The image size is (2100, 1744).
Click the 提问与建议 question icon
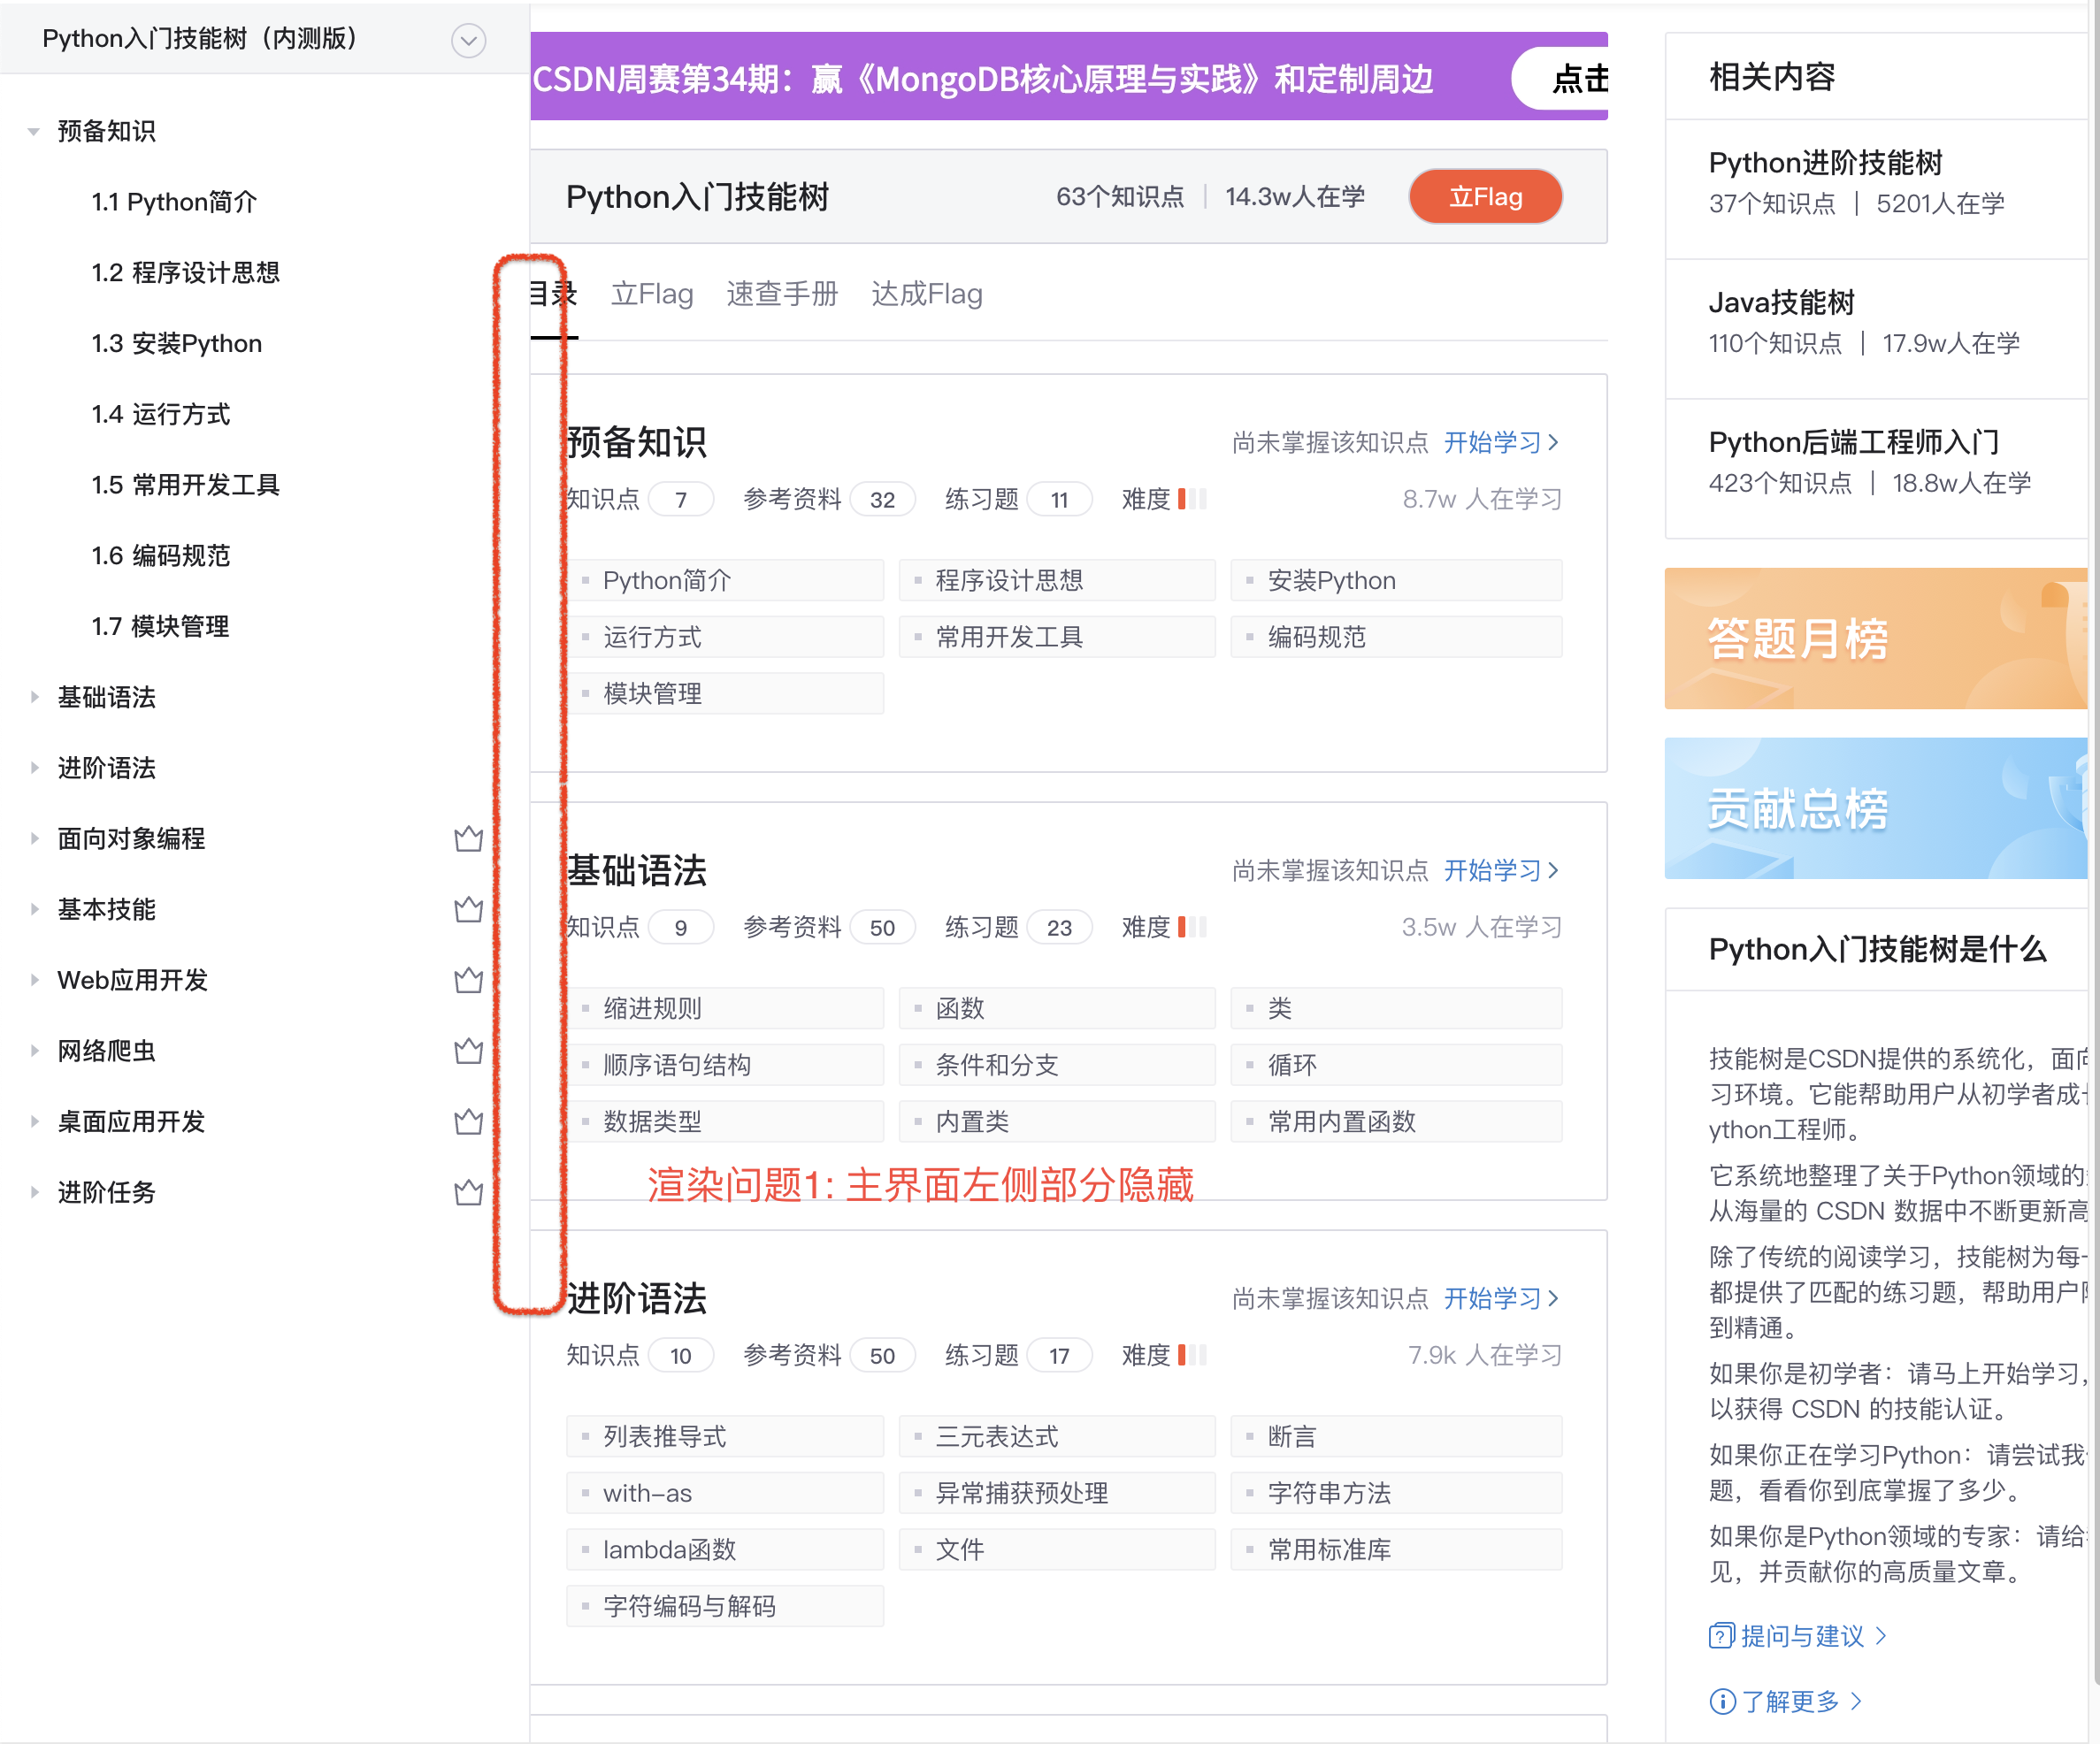click(x=1721, y=1636)
